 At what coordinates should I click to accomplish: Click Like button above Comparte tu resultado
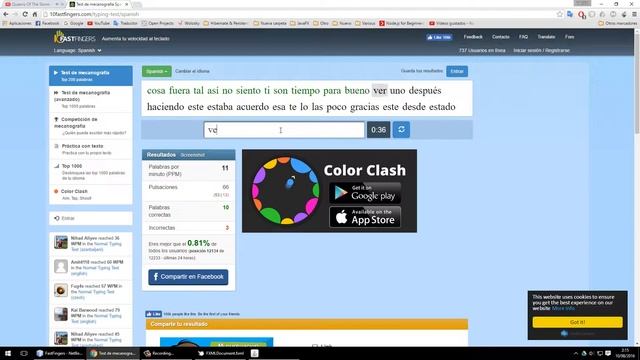point(153,314)
